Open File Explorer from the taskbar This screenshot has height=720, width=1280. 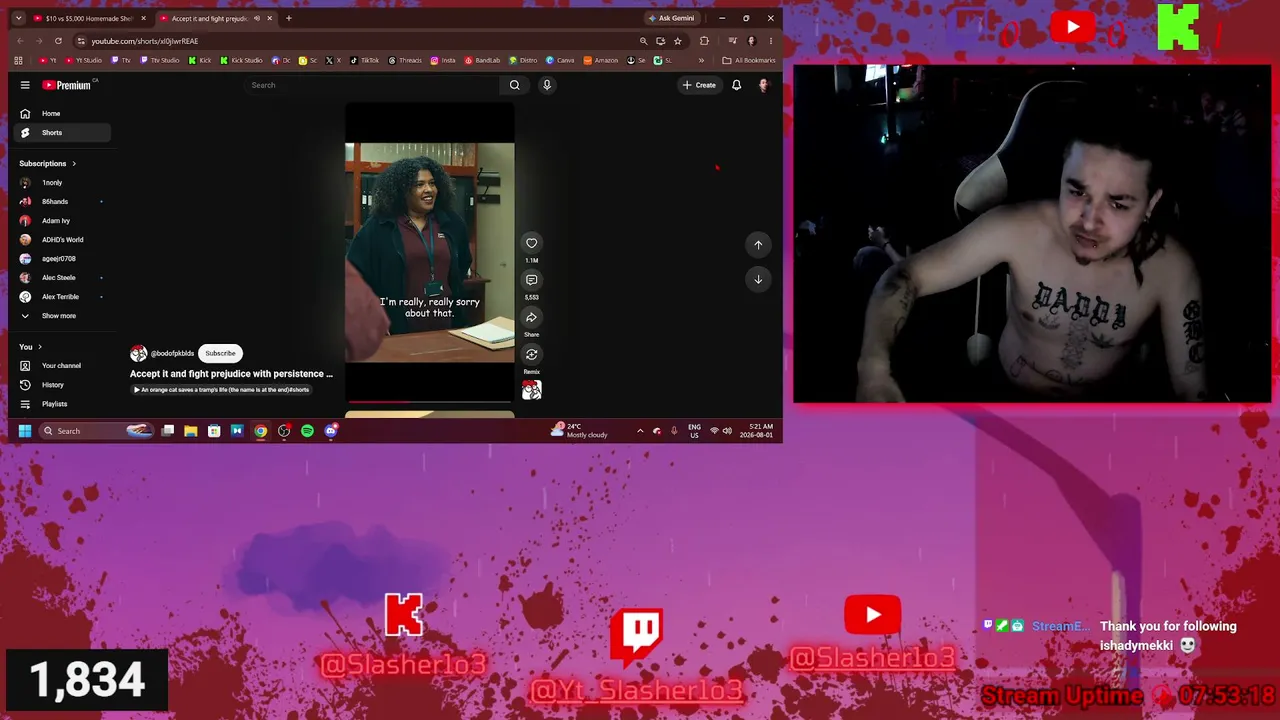tap(191, 431)
